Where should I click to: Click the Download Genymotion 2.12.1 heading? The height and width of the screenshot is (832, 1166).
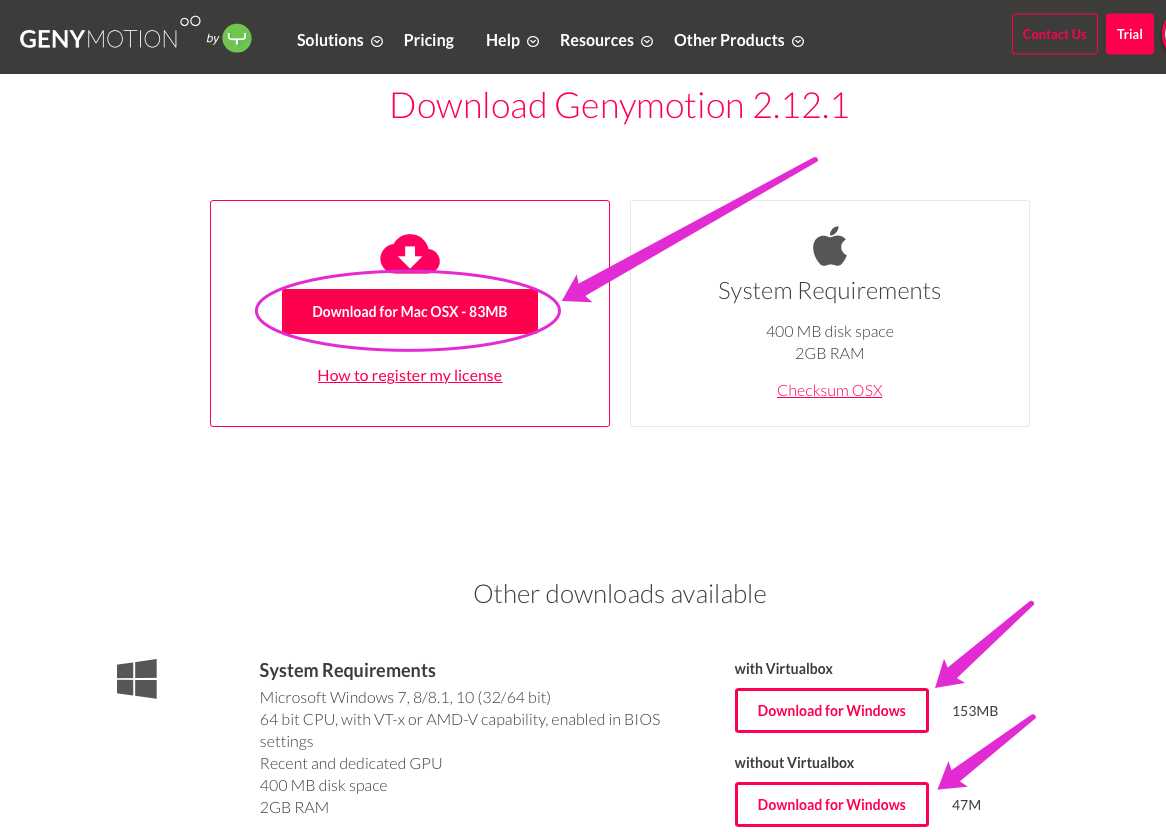(x=619, y=106)
